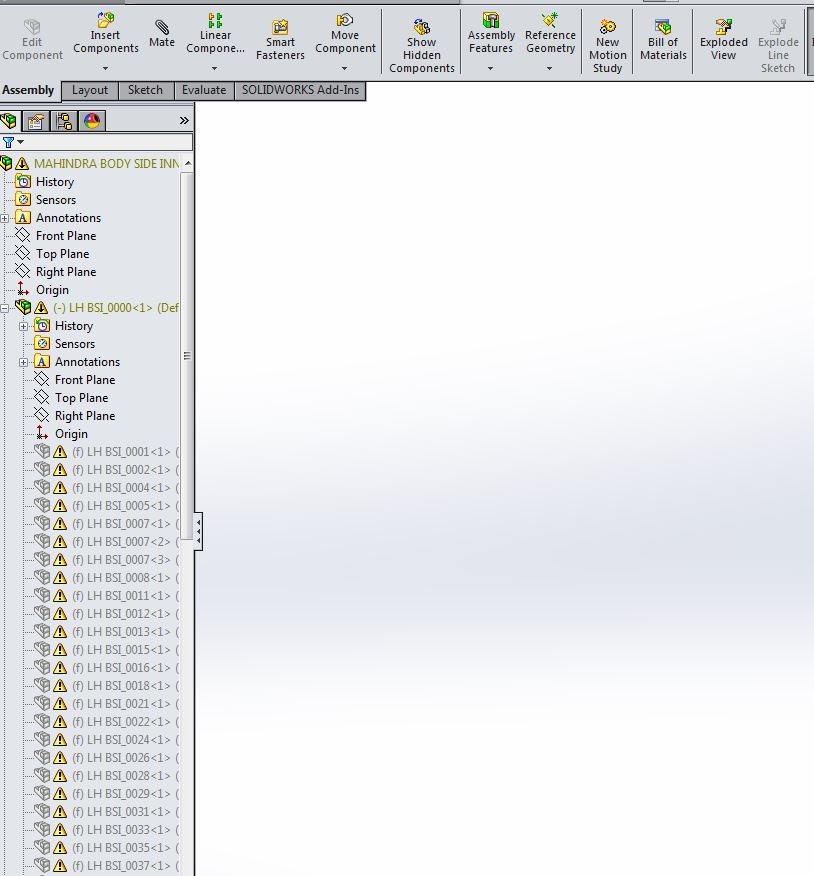The width and height of the screenshot is (814, 876).
Task: Open Move Component dropdown arrow
Action: (344, 68)
